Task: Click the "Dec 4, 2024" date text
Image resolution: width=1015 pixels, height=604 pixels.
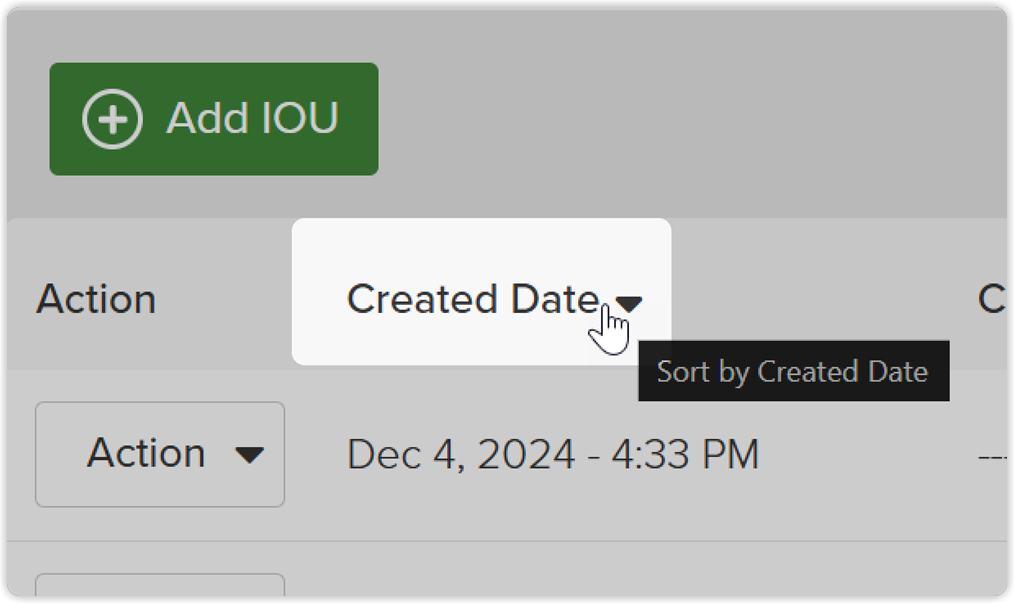Action: point(461,455)
